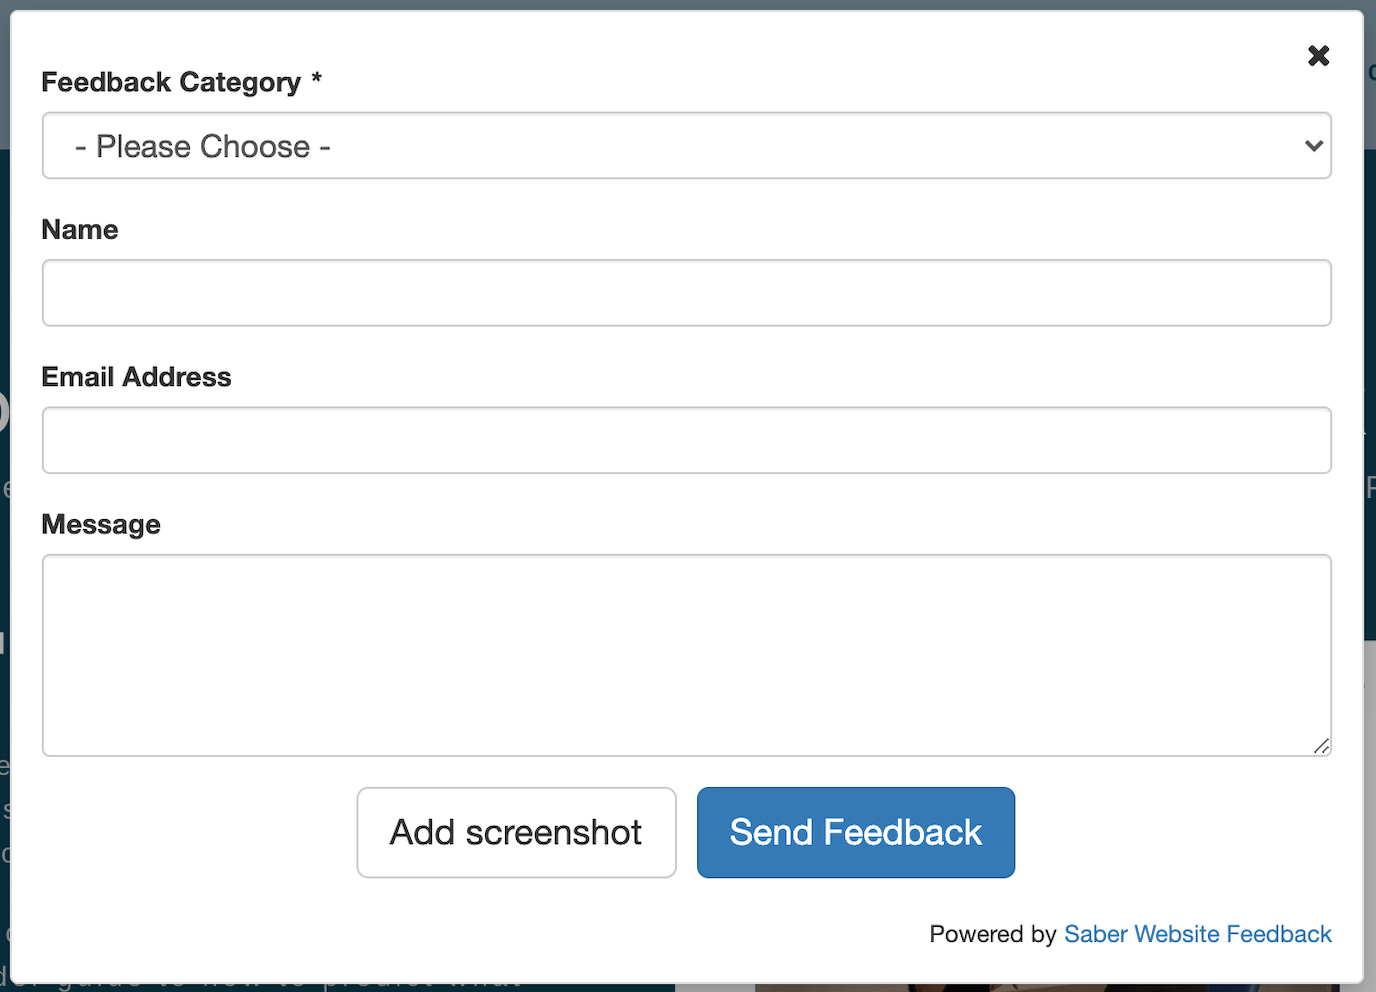The height and width of the screenshot is (992, 1376).
Task: Click the Name field label
Action: [x=79, y=229]
